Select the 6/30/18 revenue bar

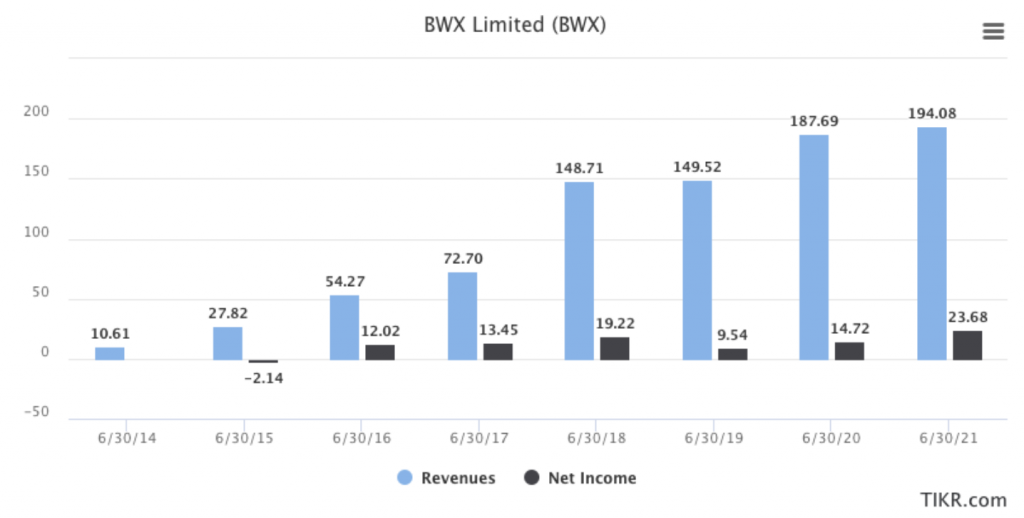point(579,271)
